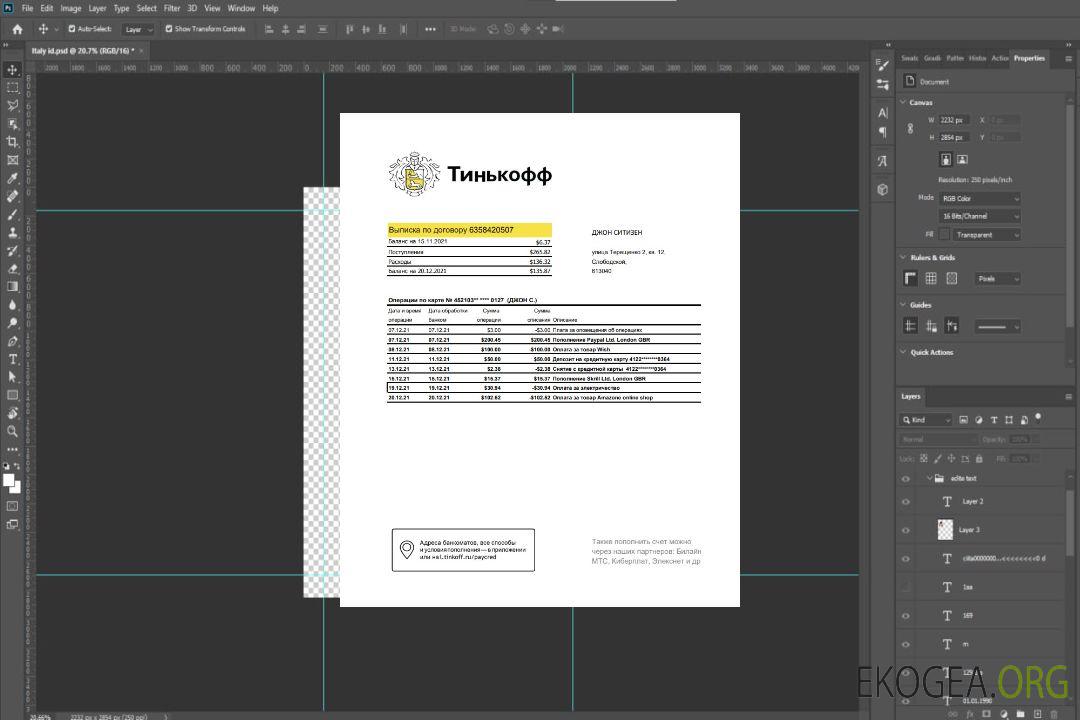Select the Pen tool

pyautogui.click(x=12, y=341)
